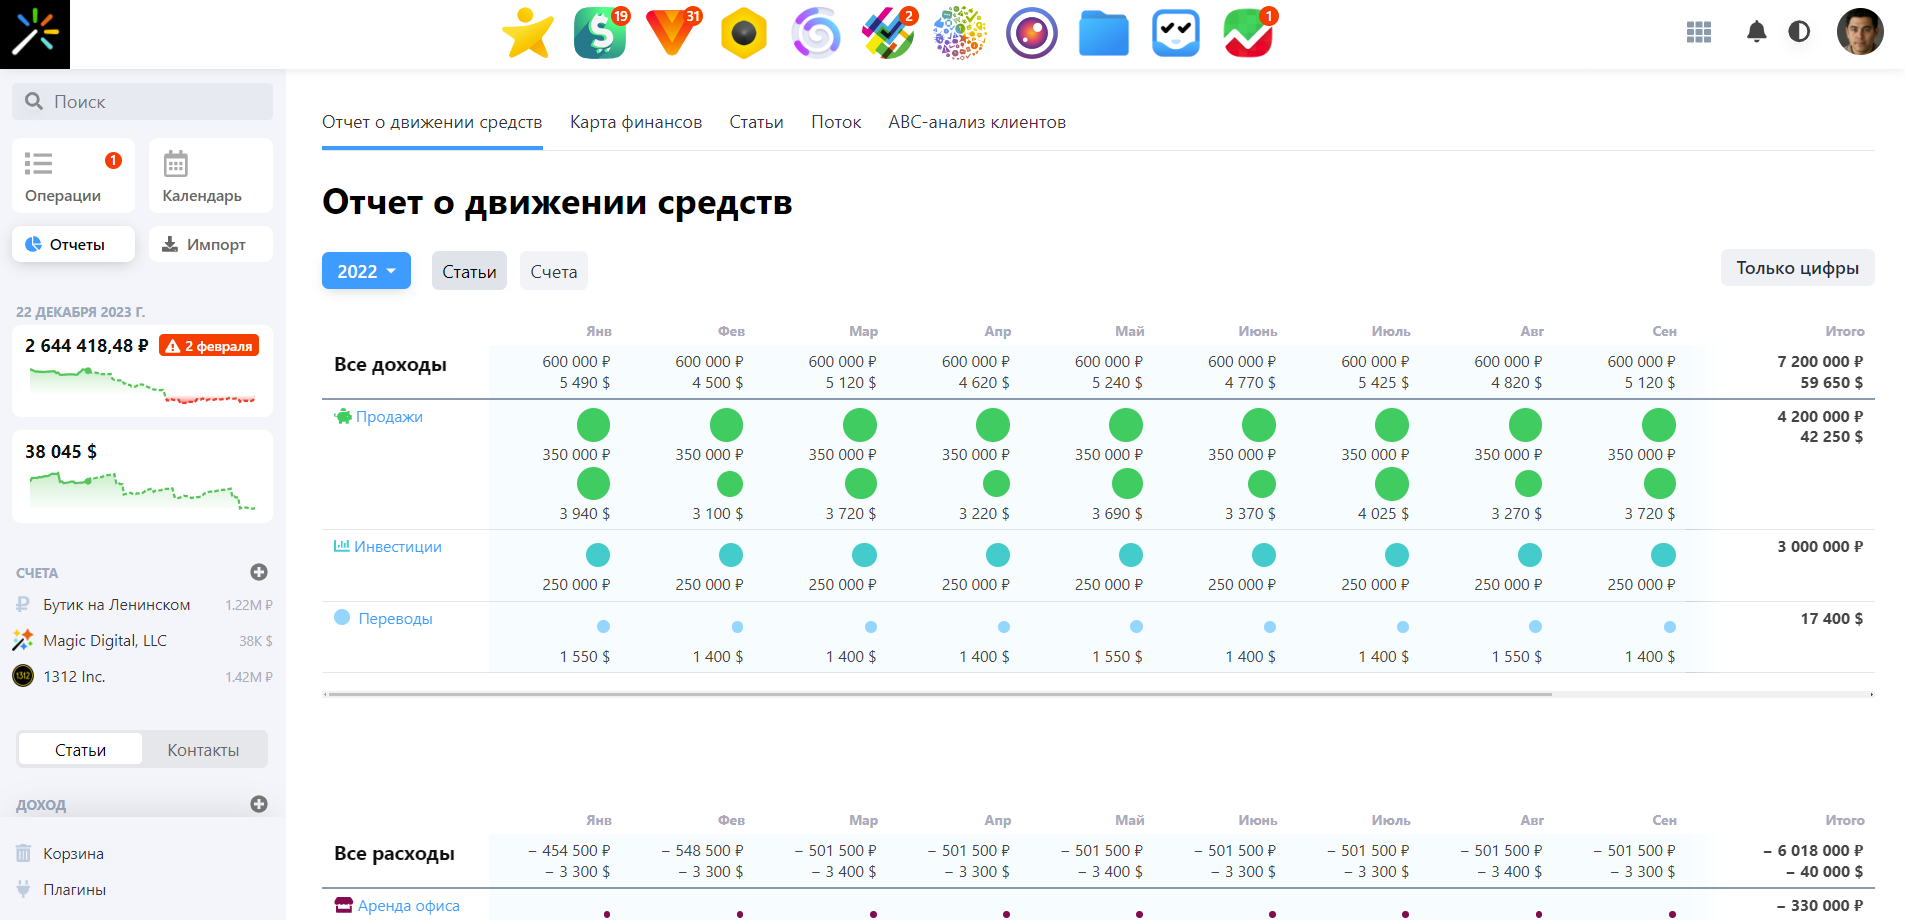1905x920 pixels.
Task: Open the Операции section in the sidebar
Action: click(72, 175)
